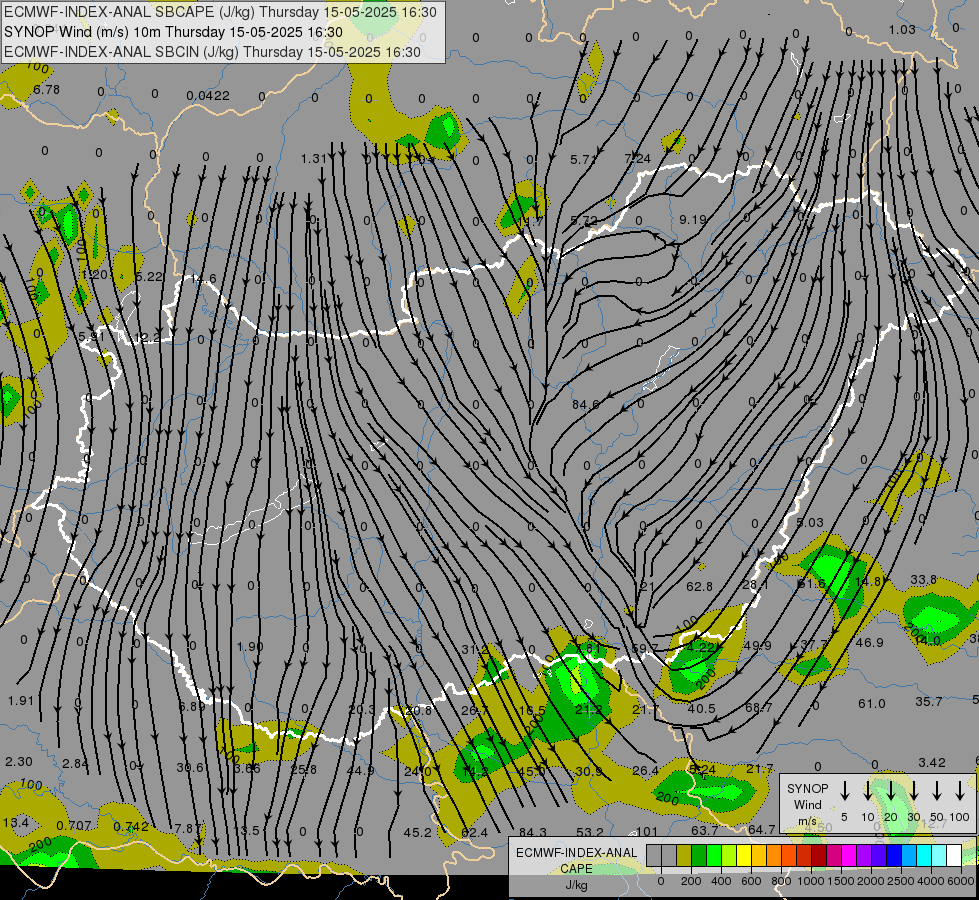Click the map value 45.2
Screen dimensions: 979x900
pos(418,832)
